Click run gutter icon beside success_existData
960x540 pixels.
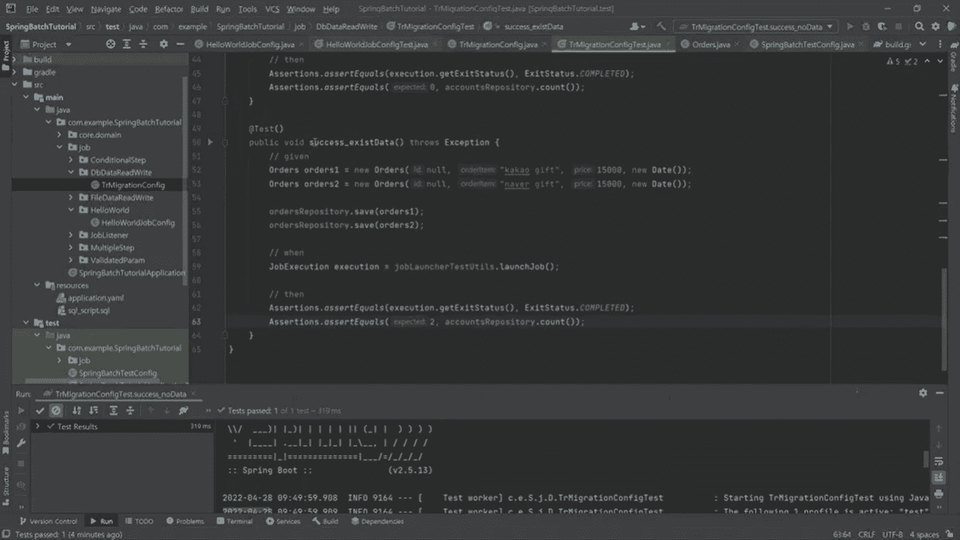(x=210, y=142)
